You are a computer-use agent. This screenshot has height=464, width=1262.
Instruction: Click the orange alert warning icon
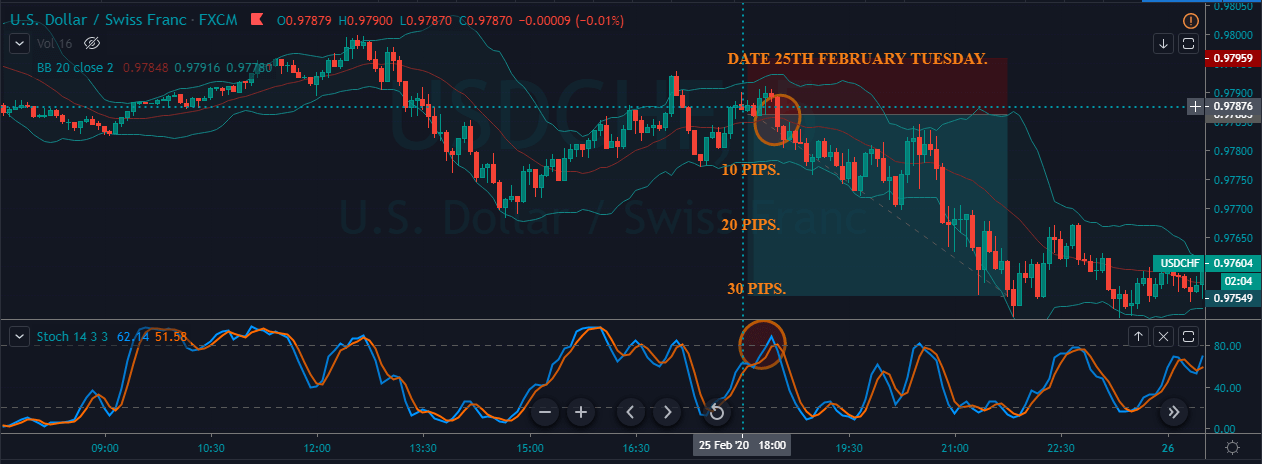pyautogui.click(x=1190, y=20)
